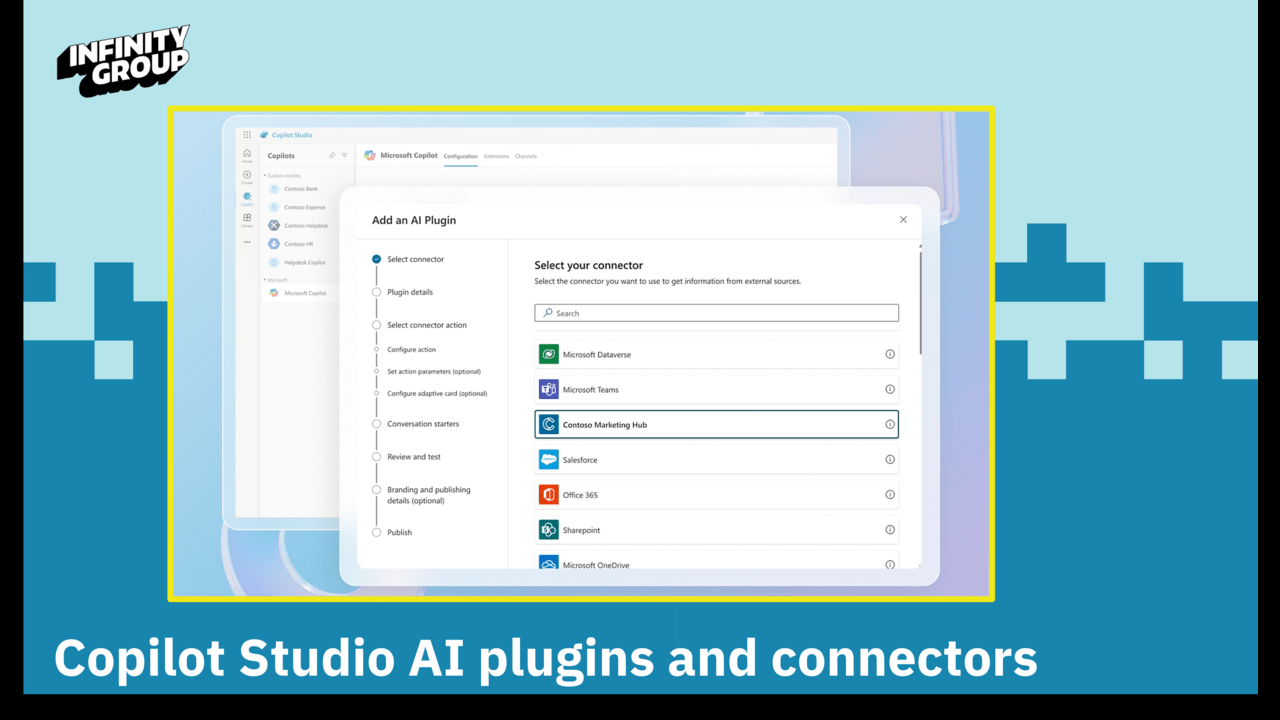Select Set action parameters (optional) step

tap(427, 371)
